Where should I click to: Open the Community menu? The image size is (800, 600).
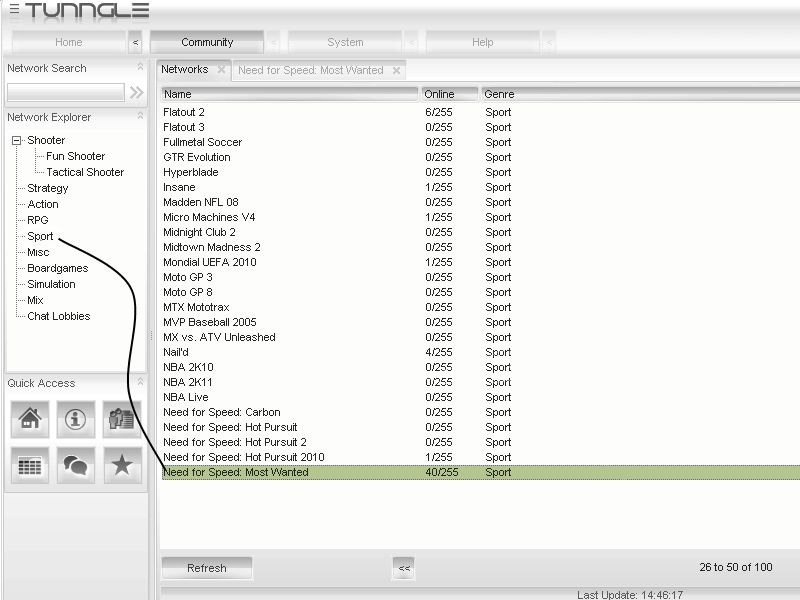[x=207, y=43]
